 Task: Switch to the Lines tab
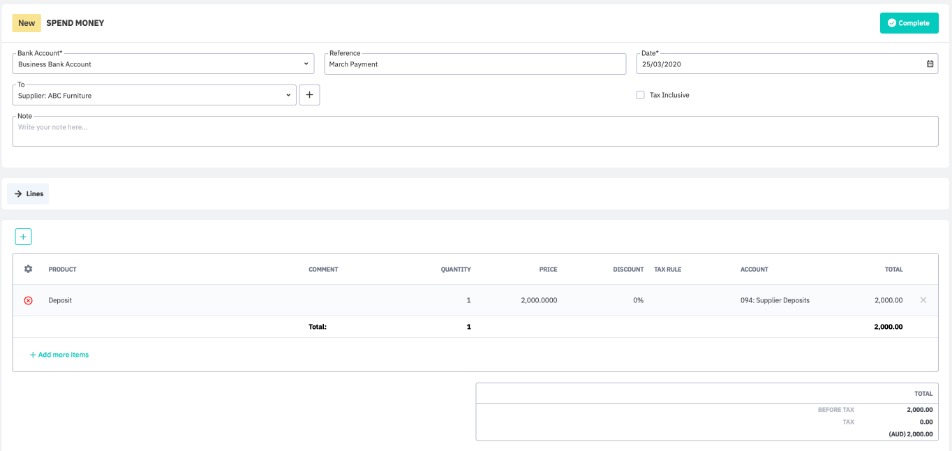click(x=28, y=193)
